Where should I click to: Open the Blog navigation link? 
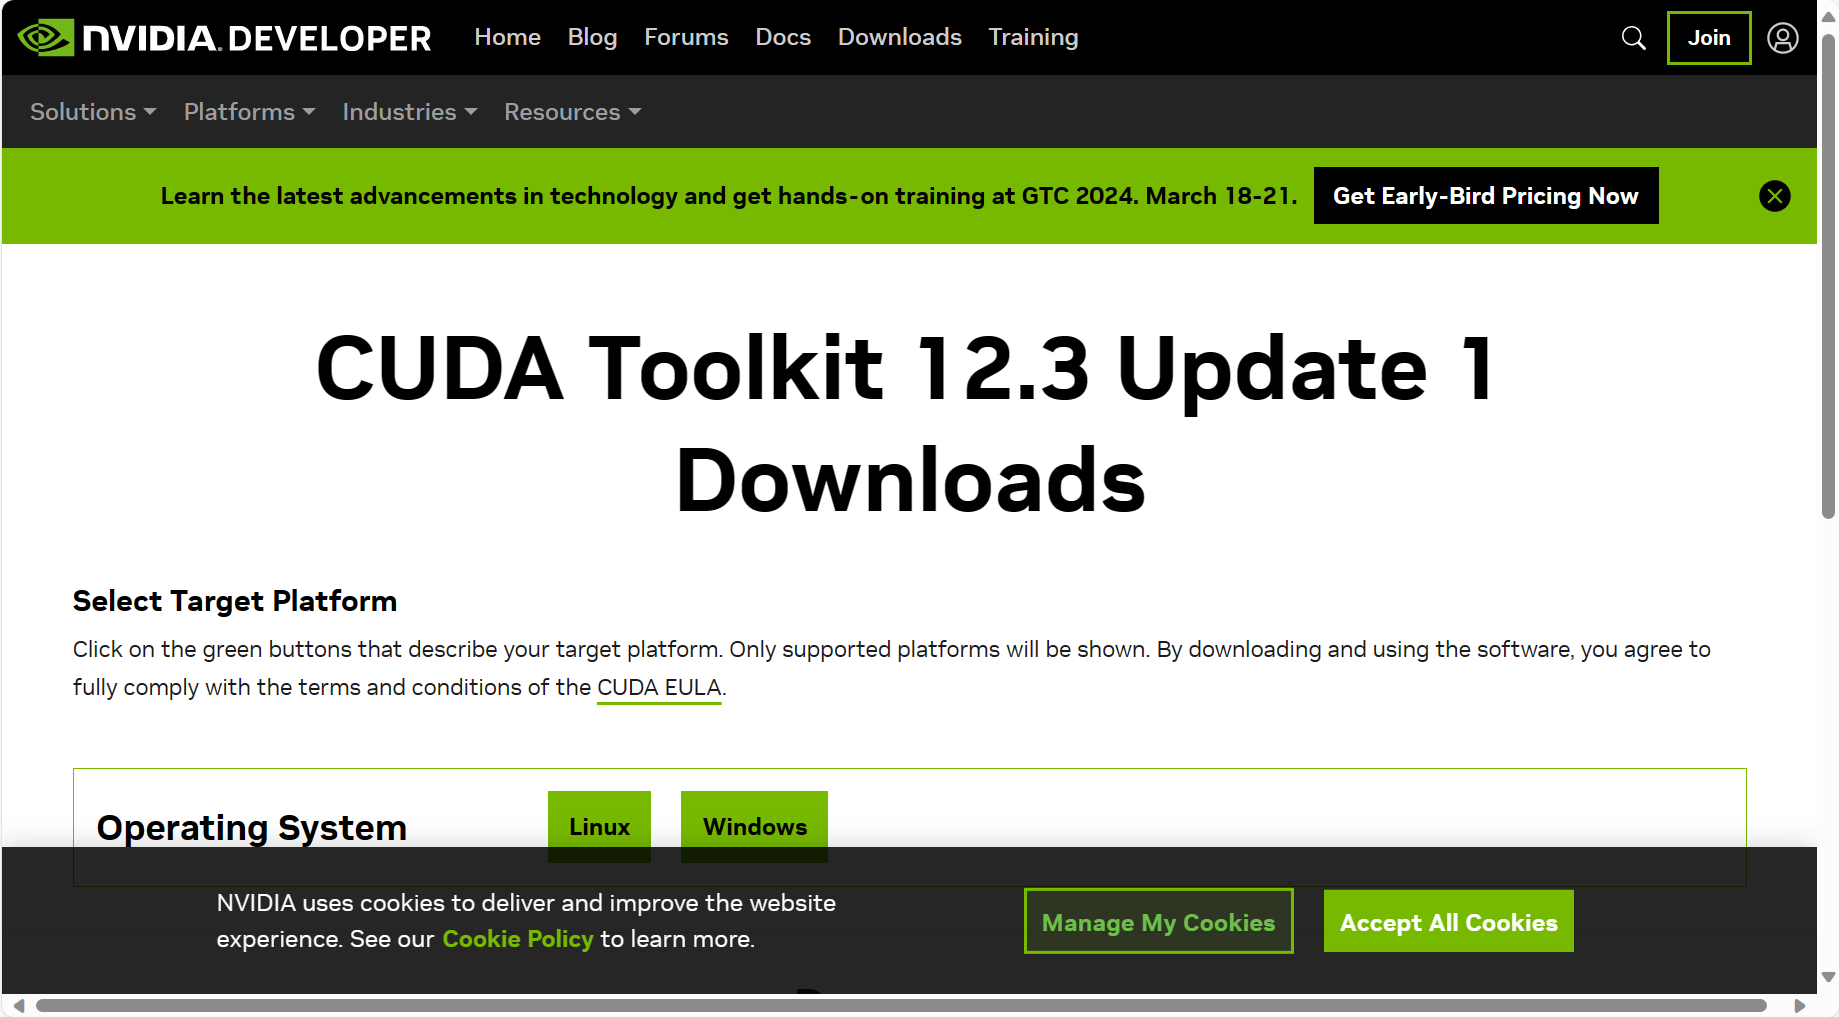click(x=593, y=37)
